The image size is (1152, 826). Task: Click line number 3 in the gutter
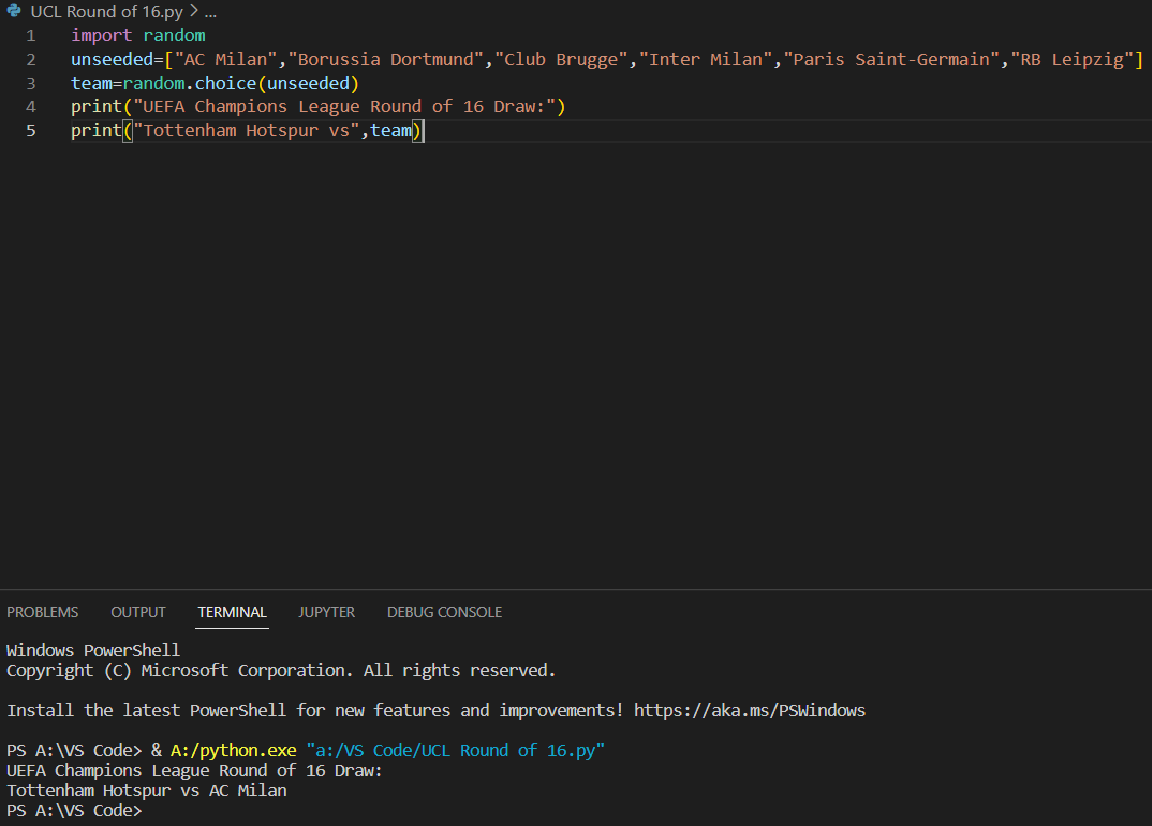click(31, 83)
